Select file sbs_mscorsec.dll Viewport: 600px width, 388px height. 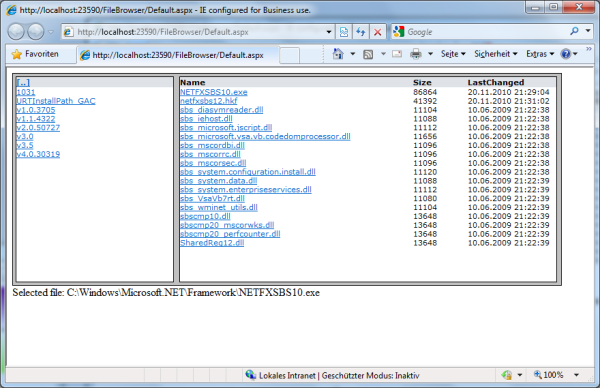213,163
